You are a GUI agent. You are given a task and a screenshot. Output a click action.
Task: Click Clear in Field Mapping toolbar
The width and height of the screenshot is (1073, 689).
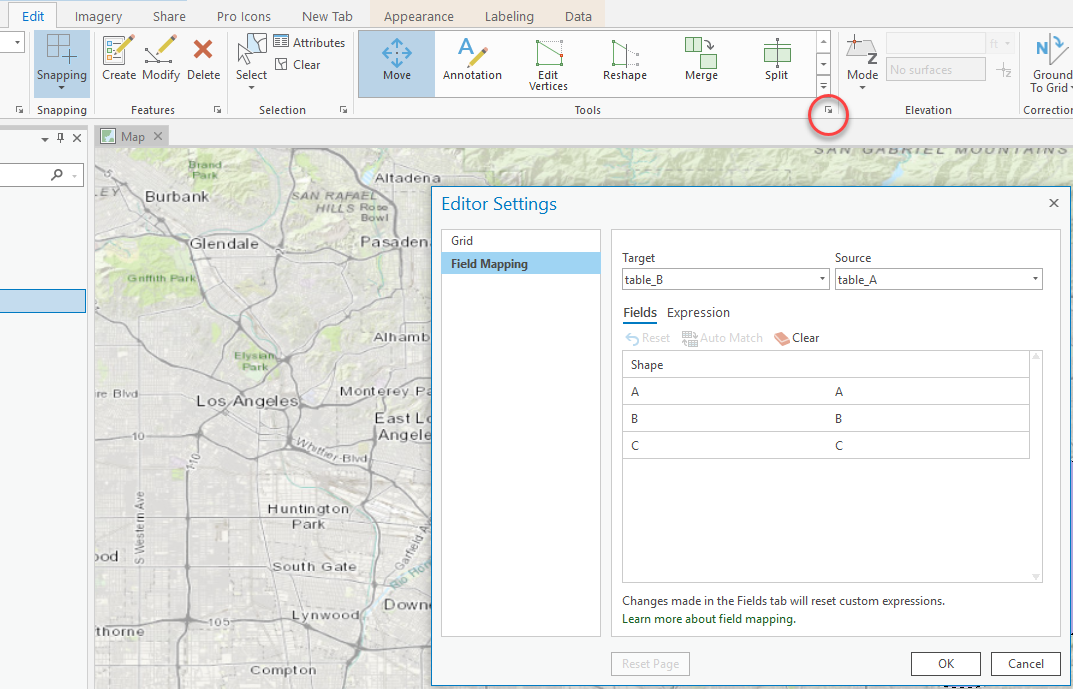[x=797, y=338]
